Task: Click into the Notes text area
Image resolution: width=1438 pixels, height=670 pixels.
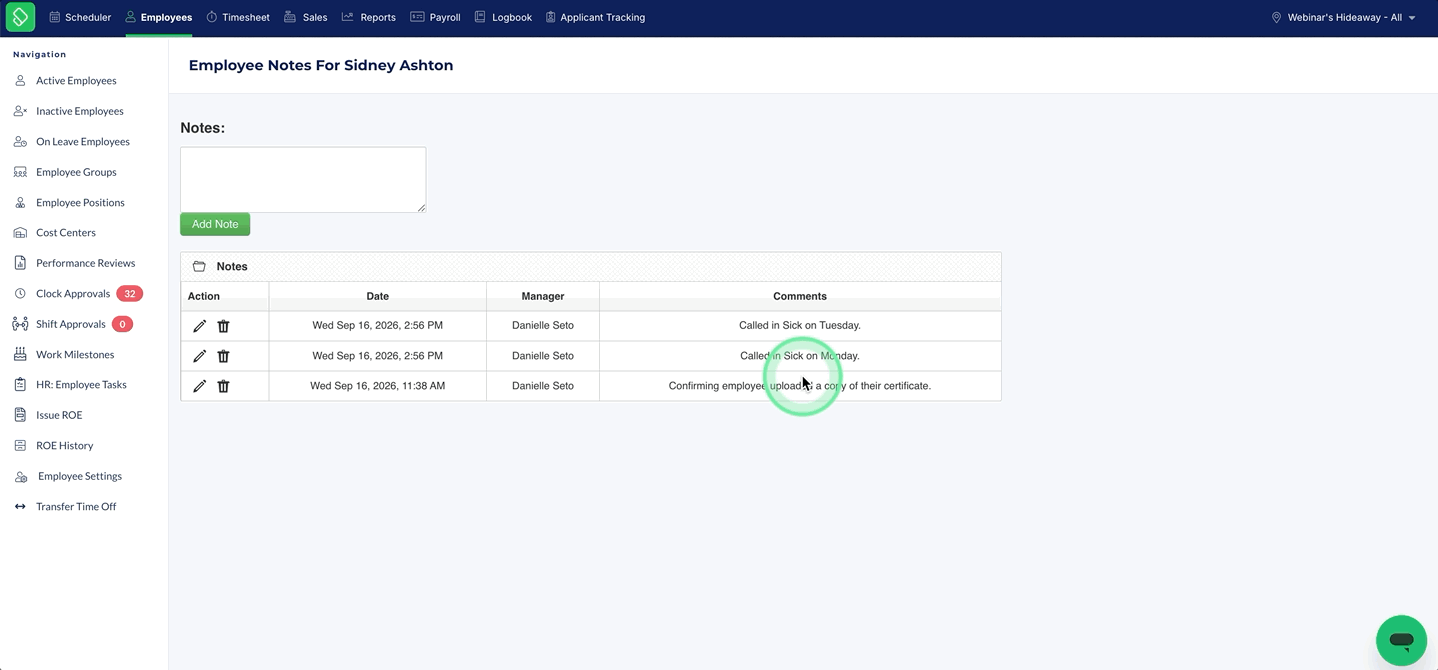Action: (303, 180)
